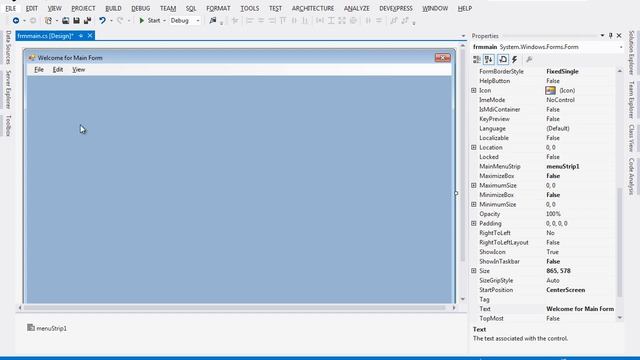Open the Server Explorer side tab
This screenshot has height=360, width=640.
click(x=8, y=89)
